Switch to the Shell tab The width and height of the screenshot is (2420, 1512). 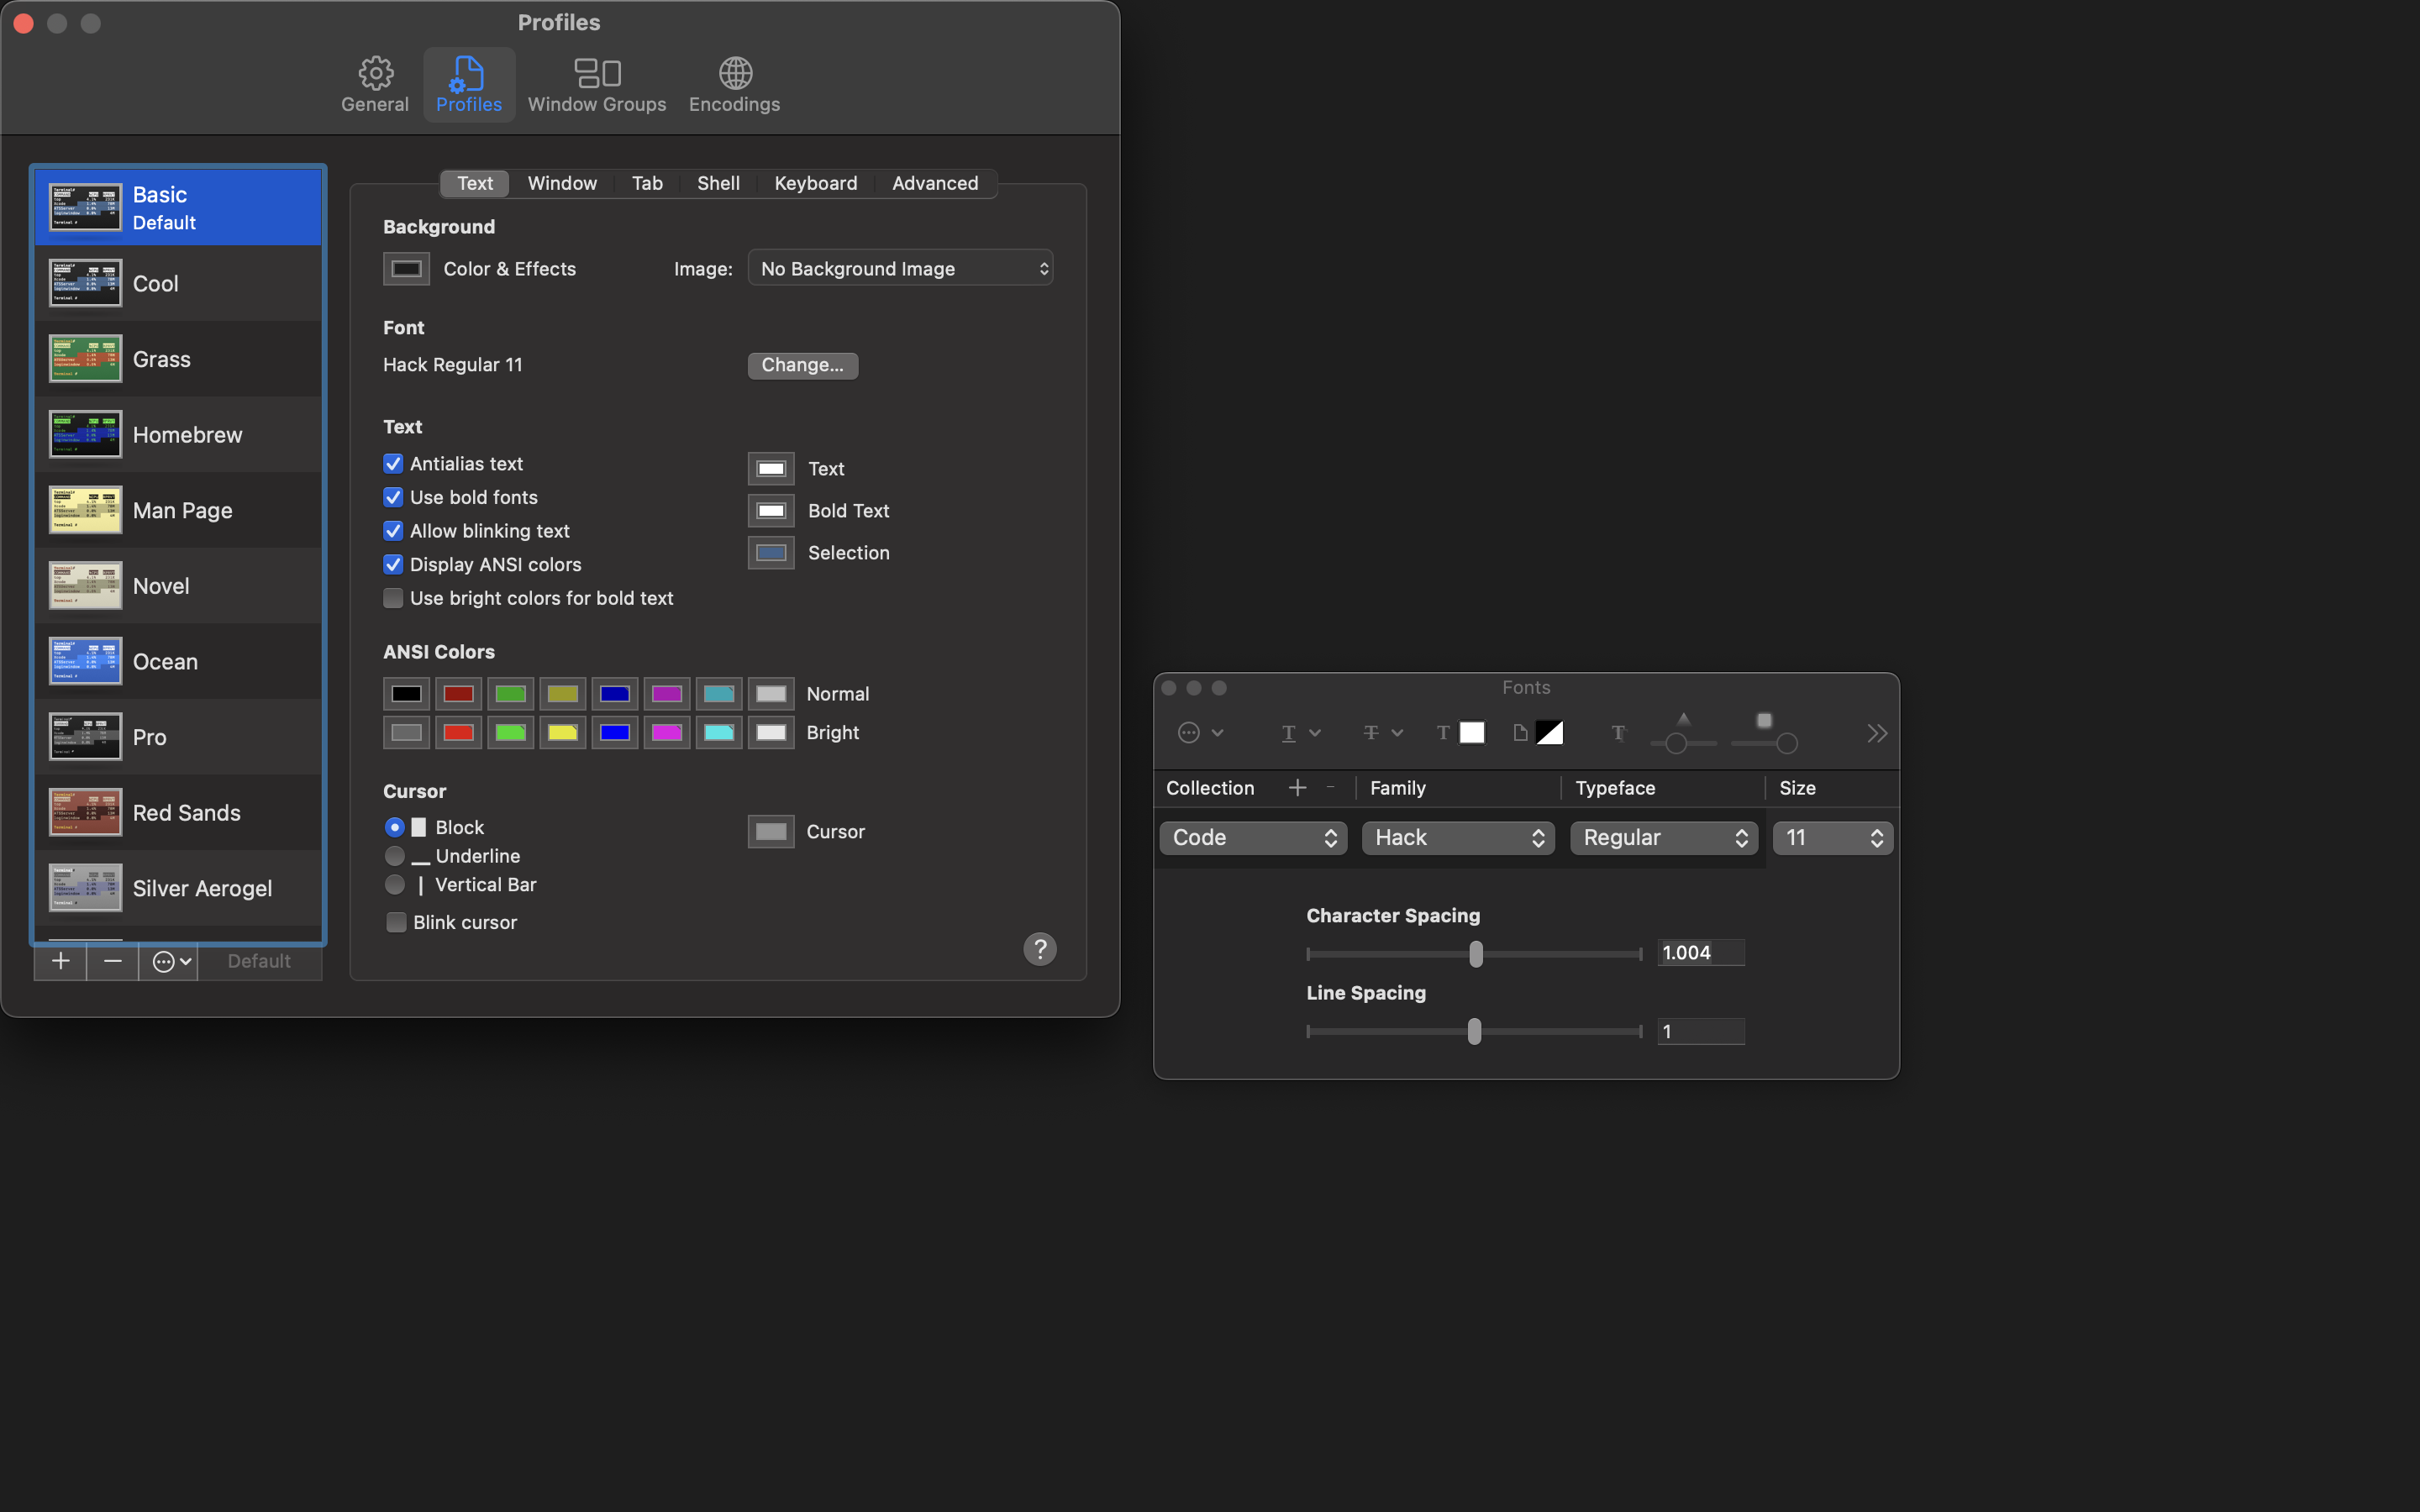pos(718,183)
